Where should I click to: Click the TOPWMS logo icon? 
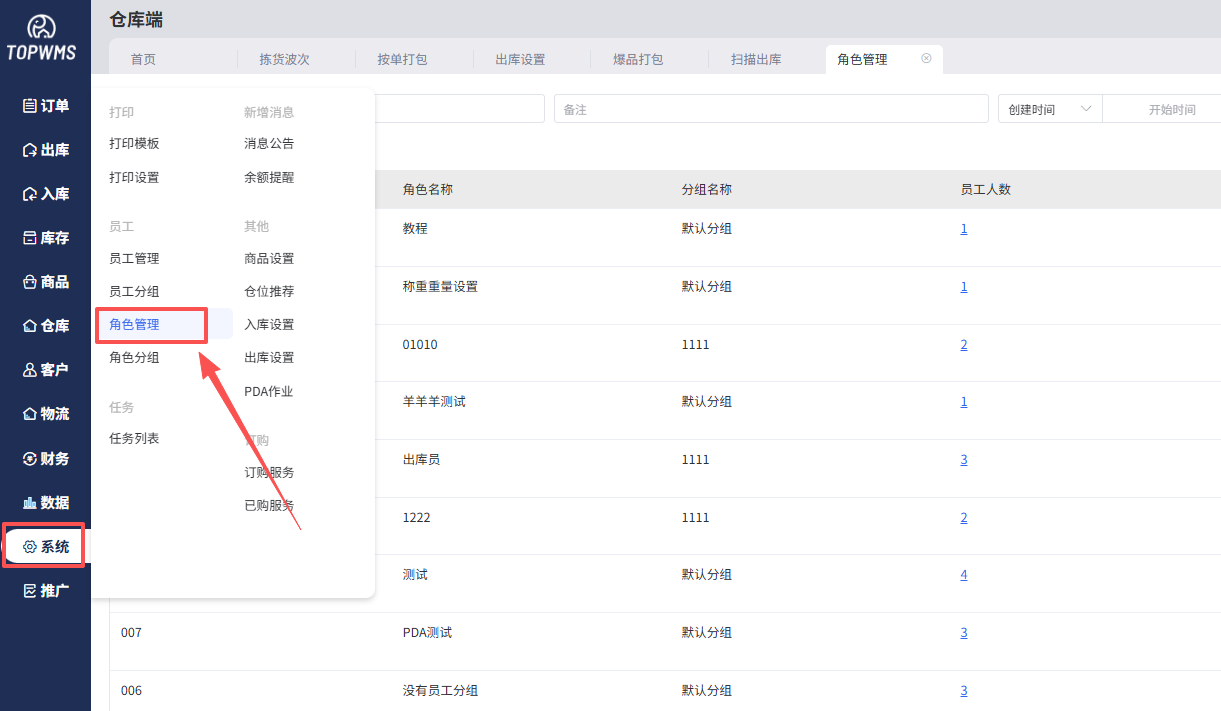pyautogui.click(x=41, y=28)
